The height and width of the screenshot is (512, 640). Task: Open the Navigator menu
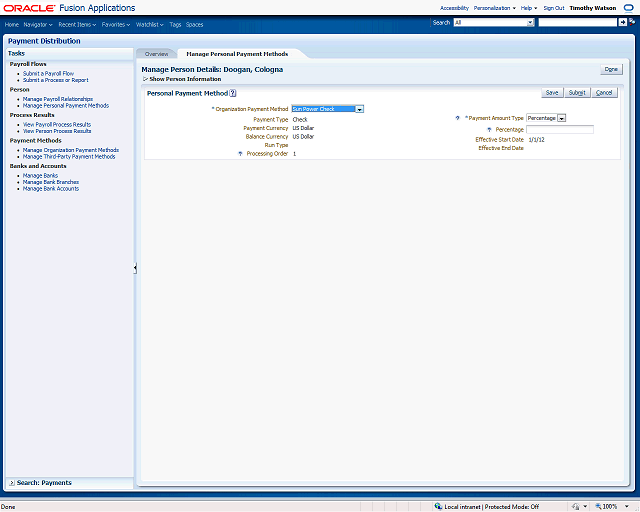point(38,23)
